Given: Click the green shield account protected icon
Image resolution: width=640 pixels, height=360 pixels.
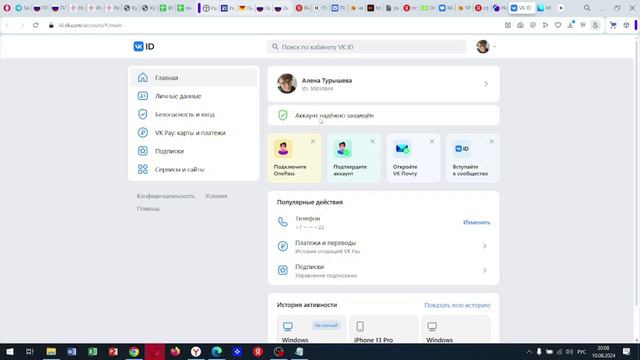Looking at the screenshot, I should [x=283, y=116].
